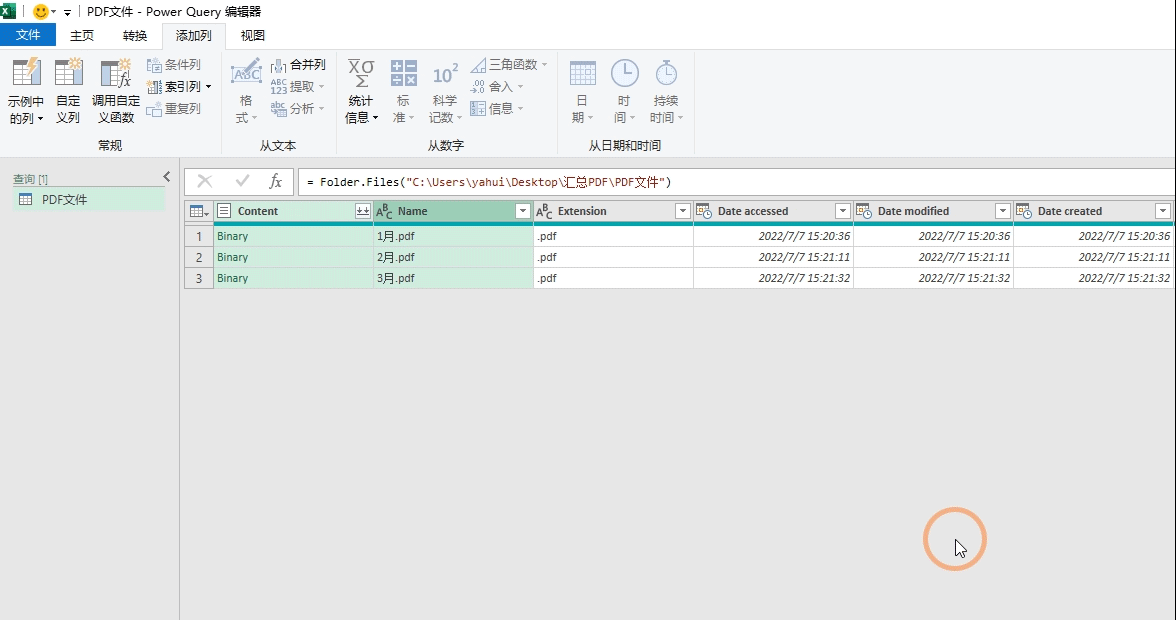Add a Conditional Column (条件列)
The height and width of the screenshot is (620, 1176).
[174, 65]
